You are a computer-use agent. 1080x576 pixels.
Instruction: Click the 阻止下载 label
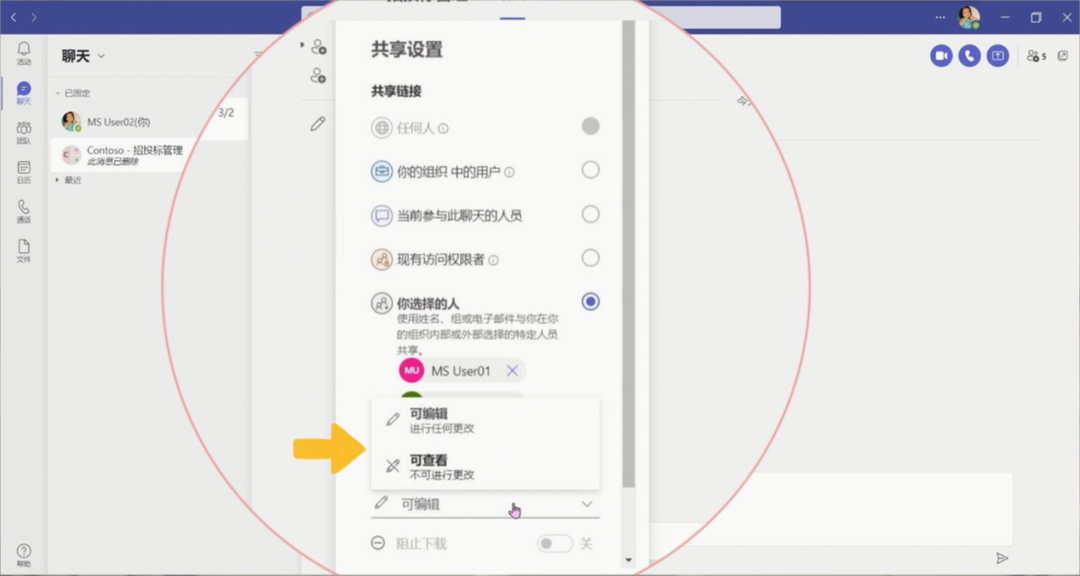[x=422, y=544]
